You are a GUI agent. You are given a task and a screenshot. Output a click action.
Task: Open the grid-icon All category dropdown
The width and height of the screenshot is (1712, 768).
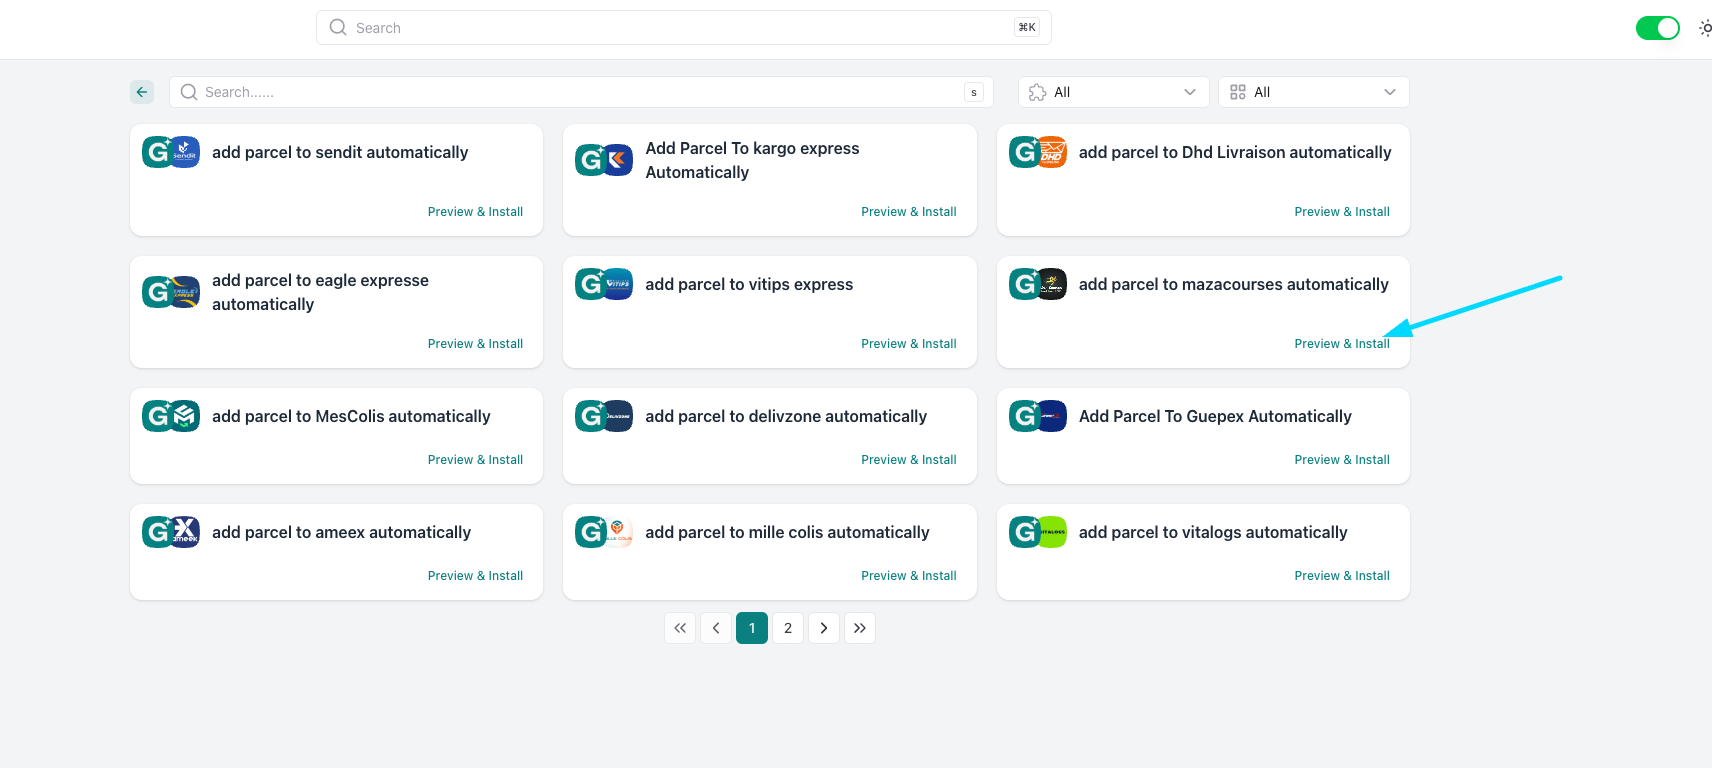[x=1313, y=92]
